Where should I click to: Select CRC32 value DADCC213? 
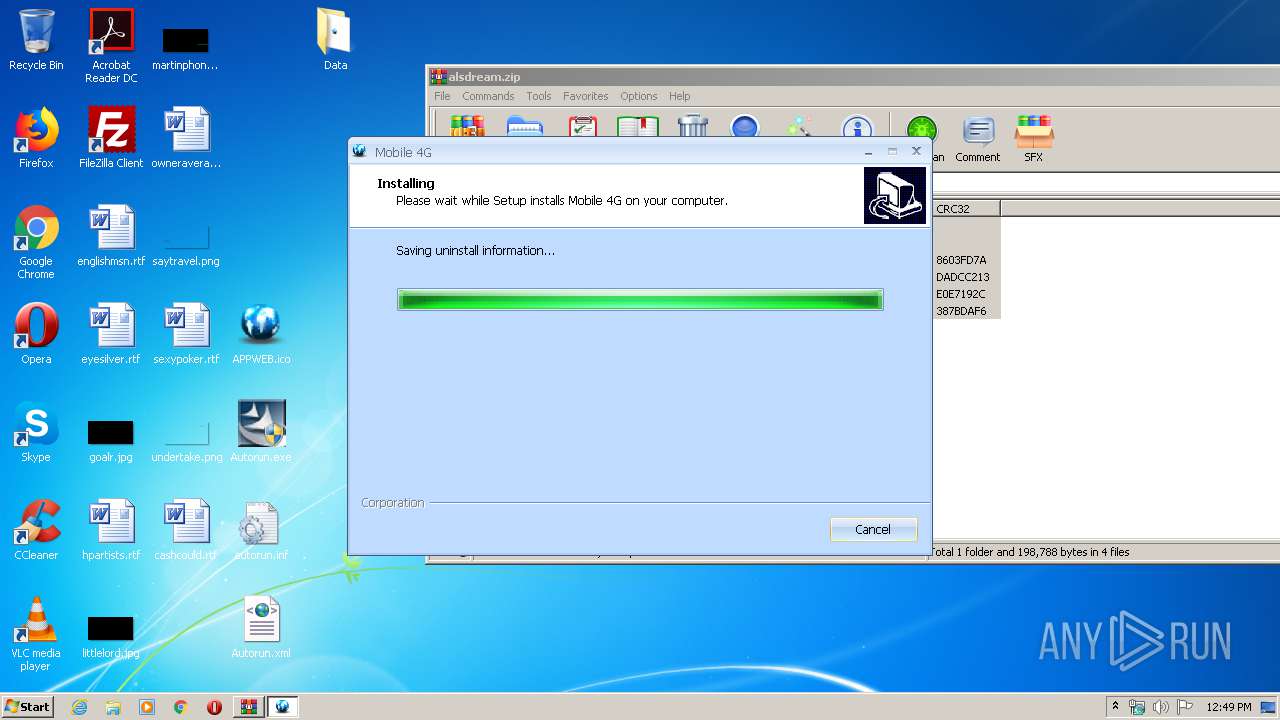pyautogui.click(x=963, y=277)
